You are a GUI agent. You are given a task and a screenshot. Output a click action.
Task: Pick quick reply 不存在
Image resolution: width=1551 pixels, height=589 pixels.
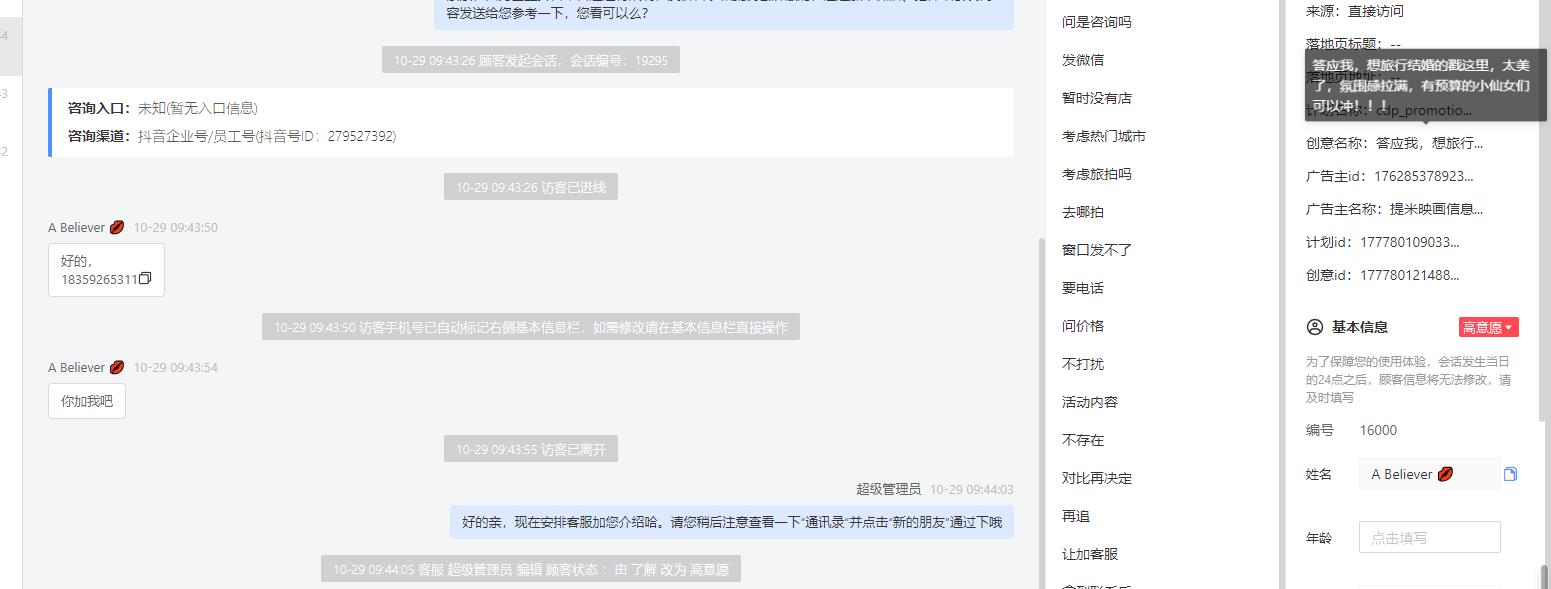(x=1083, y=440)
